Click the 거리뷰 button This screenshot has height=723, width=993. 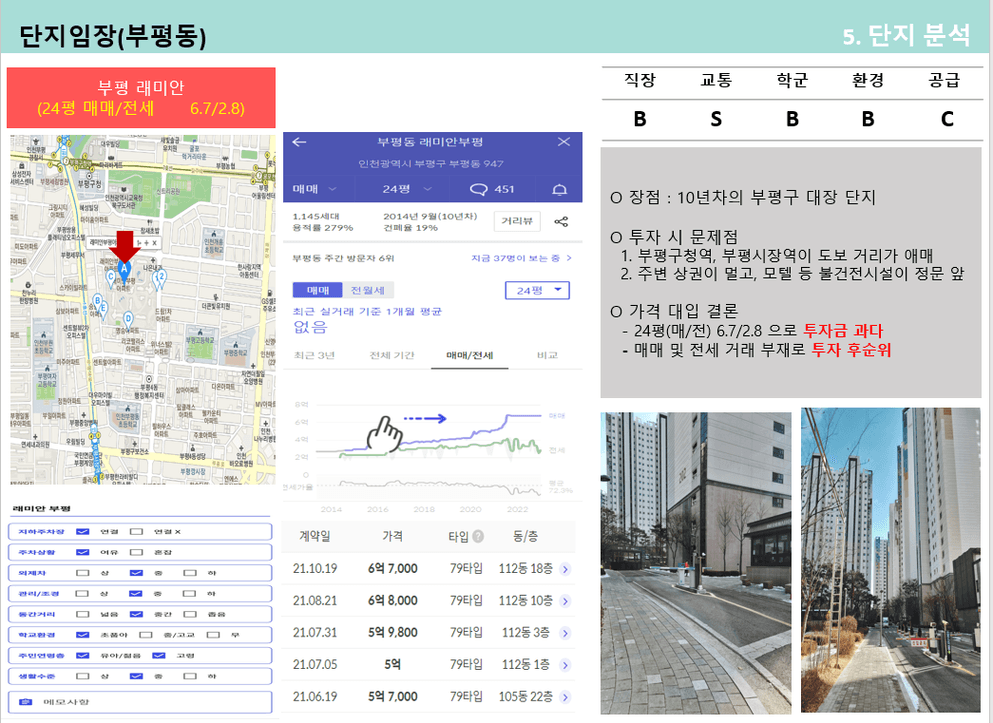point(517,221)
